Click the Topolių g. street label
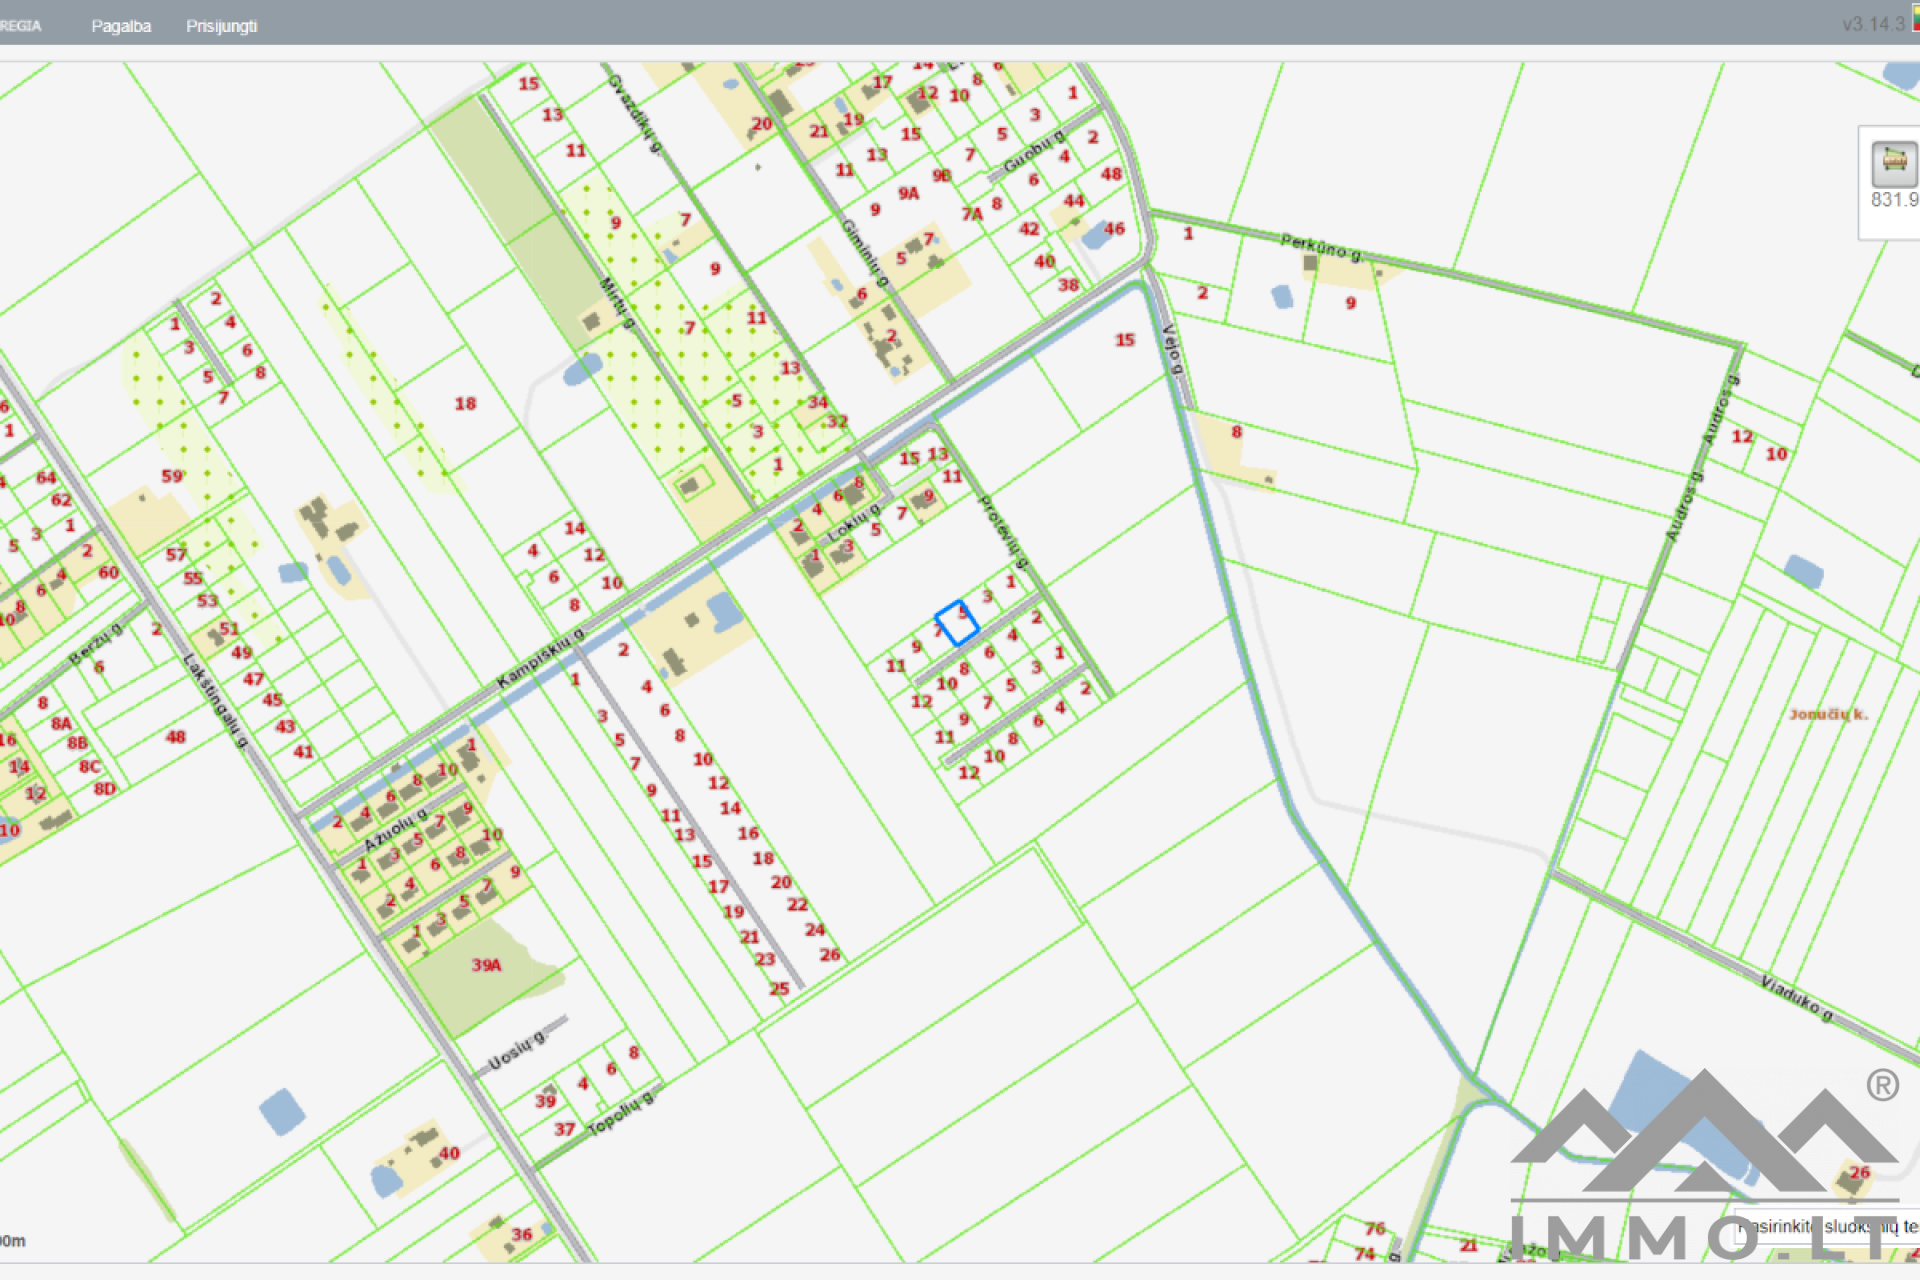The height and width of the screenshot is (1280, 1920). coord(620,1114)
